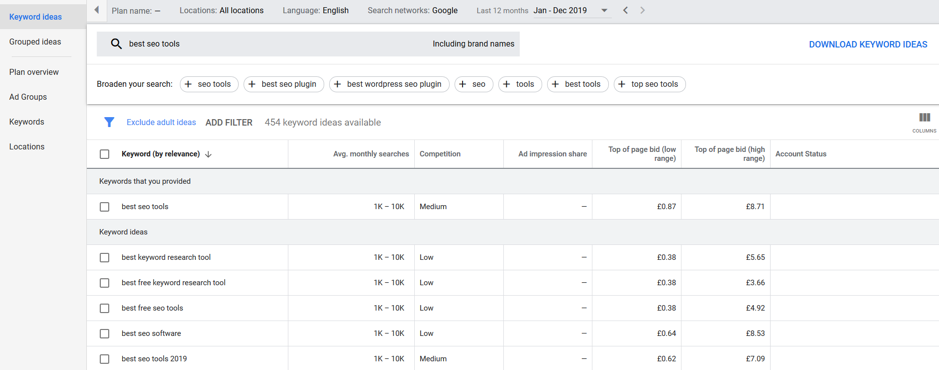Add 'top seo tools' to the search
Image resolution: width=939 pixels, height=370 pixels.
[650, 84]
